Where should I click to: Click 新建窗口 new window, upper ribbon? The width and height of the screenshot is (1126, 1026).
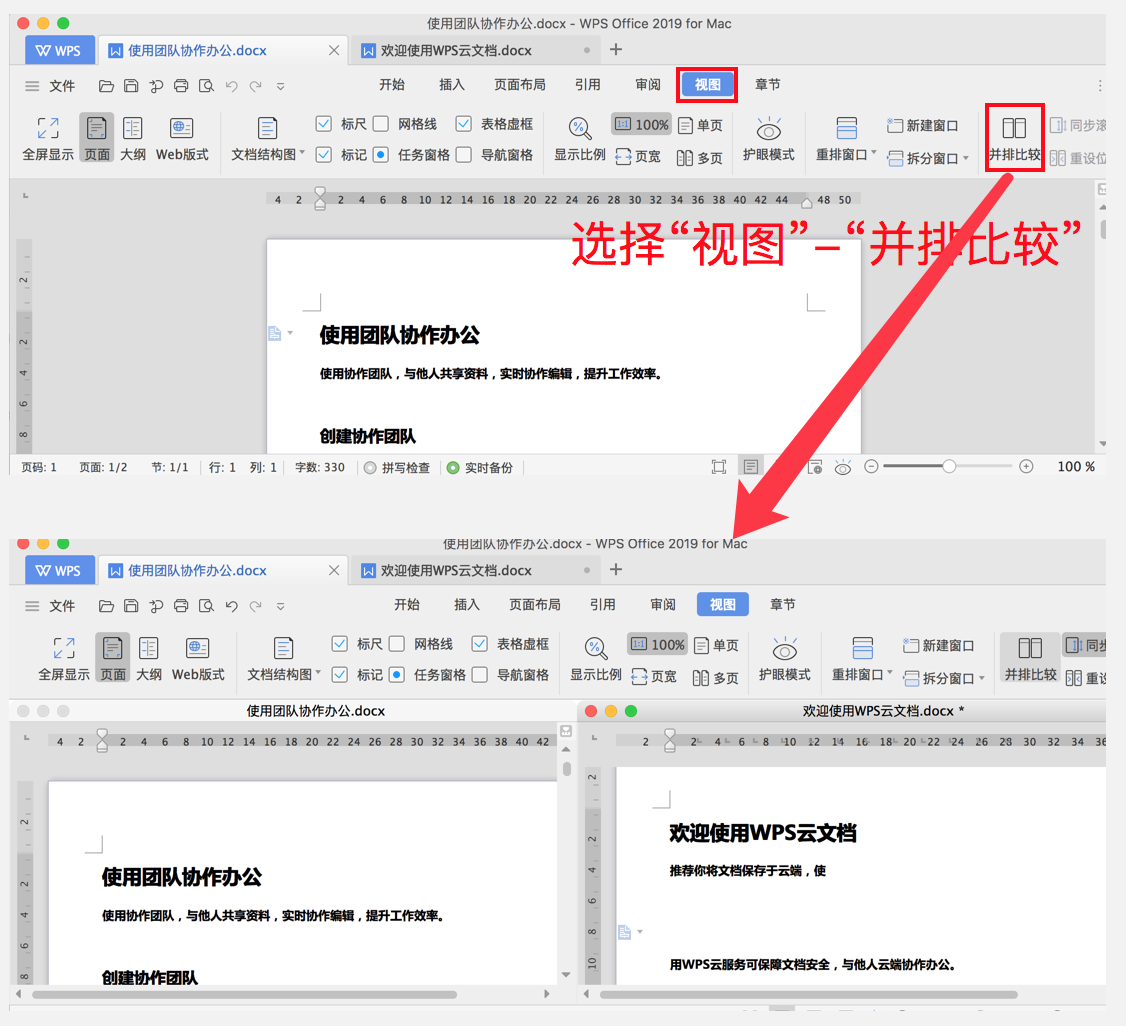922,126
